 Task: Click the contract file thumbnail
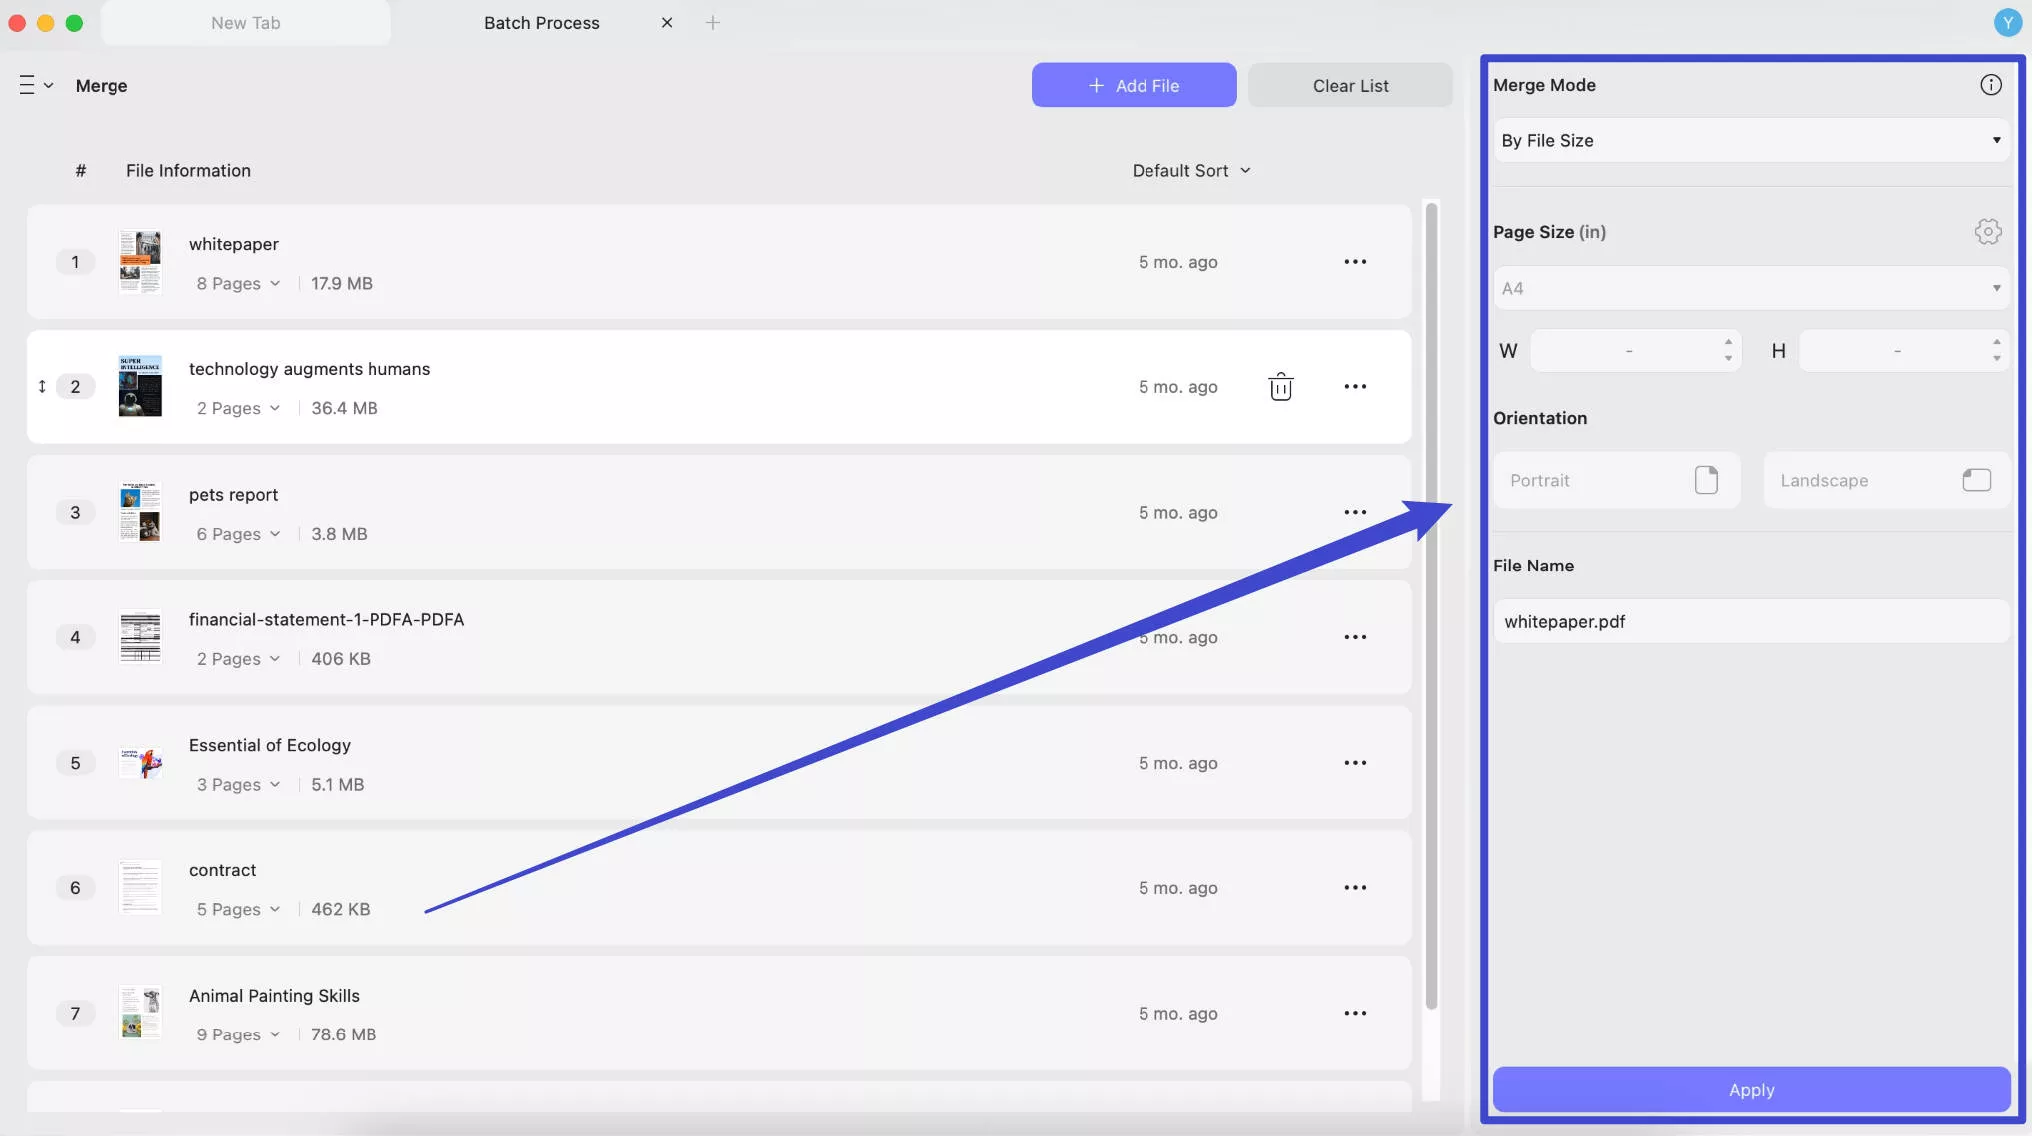pos(140,888)
